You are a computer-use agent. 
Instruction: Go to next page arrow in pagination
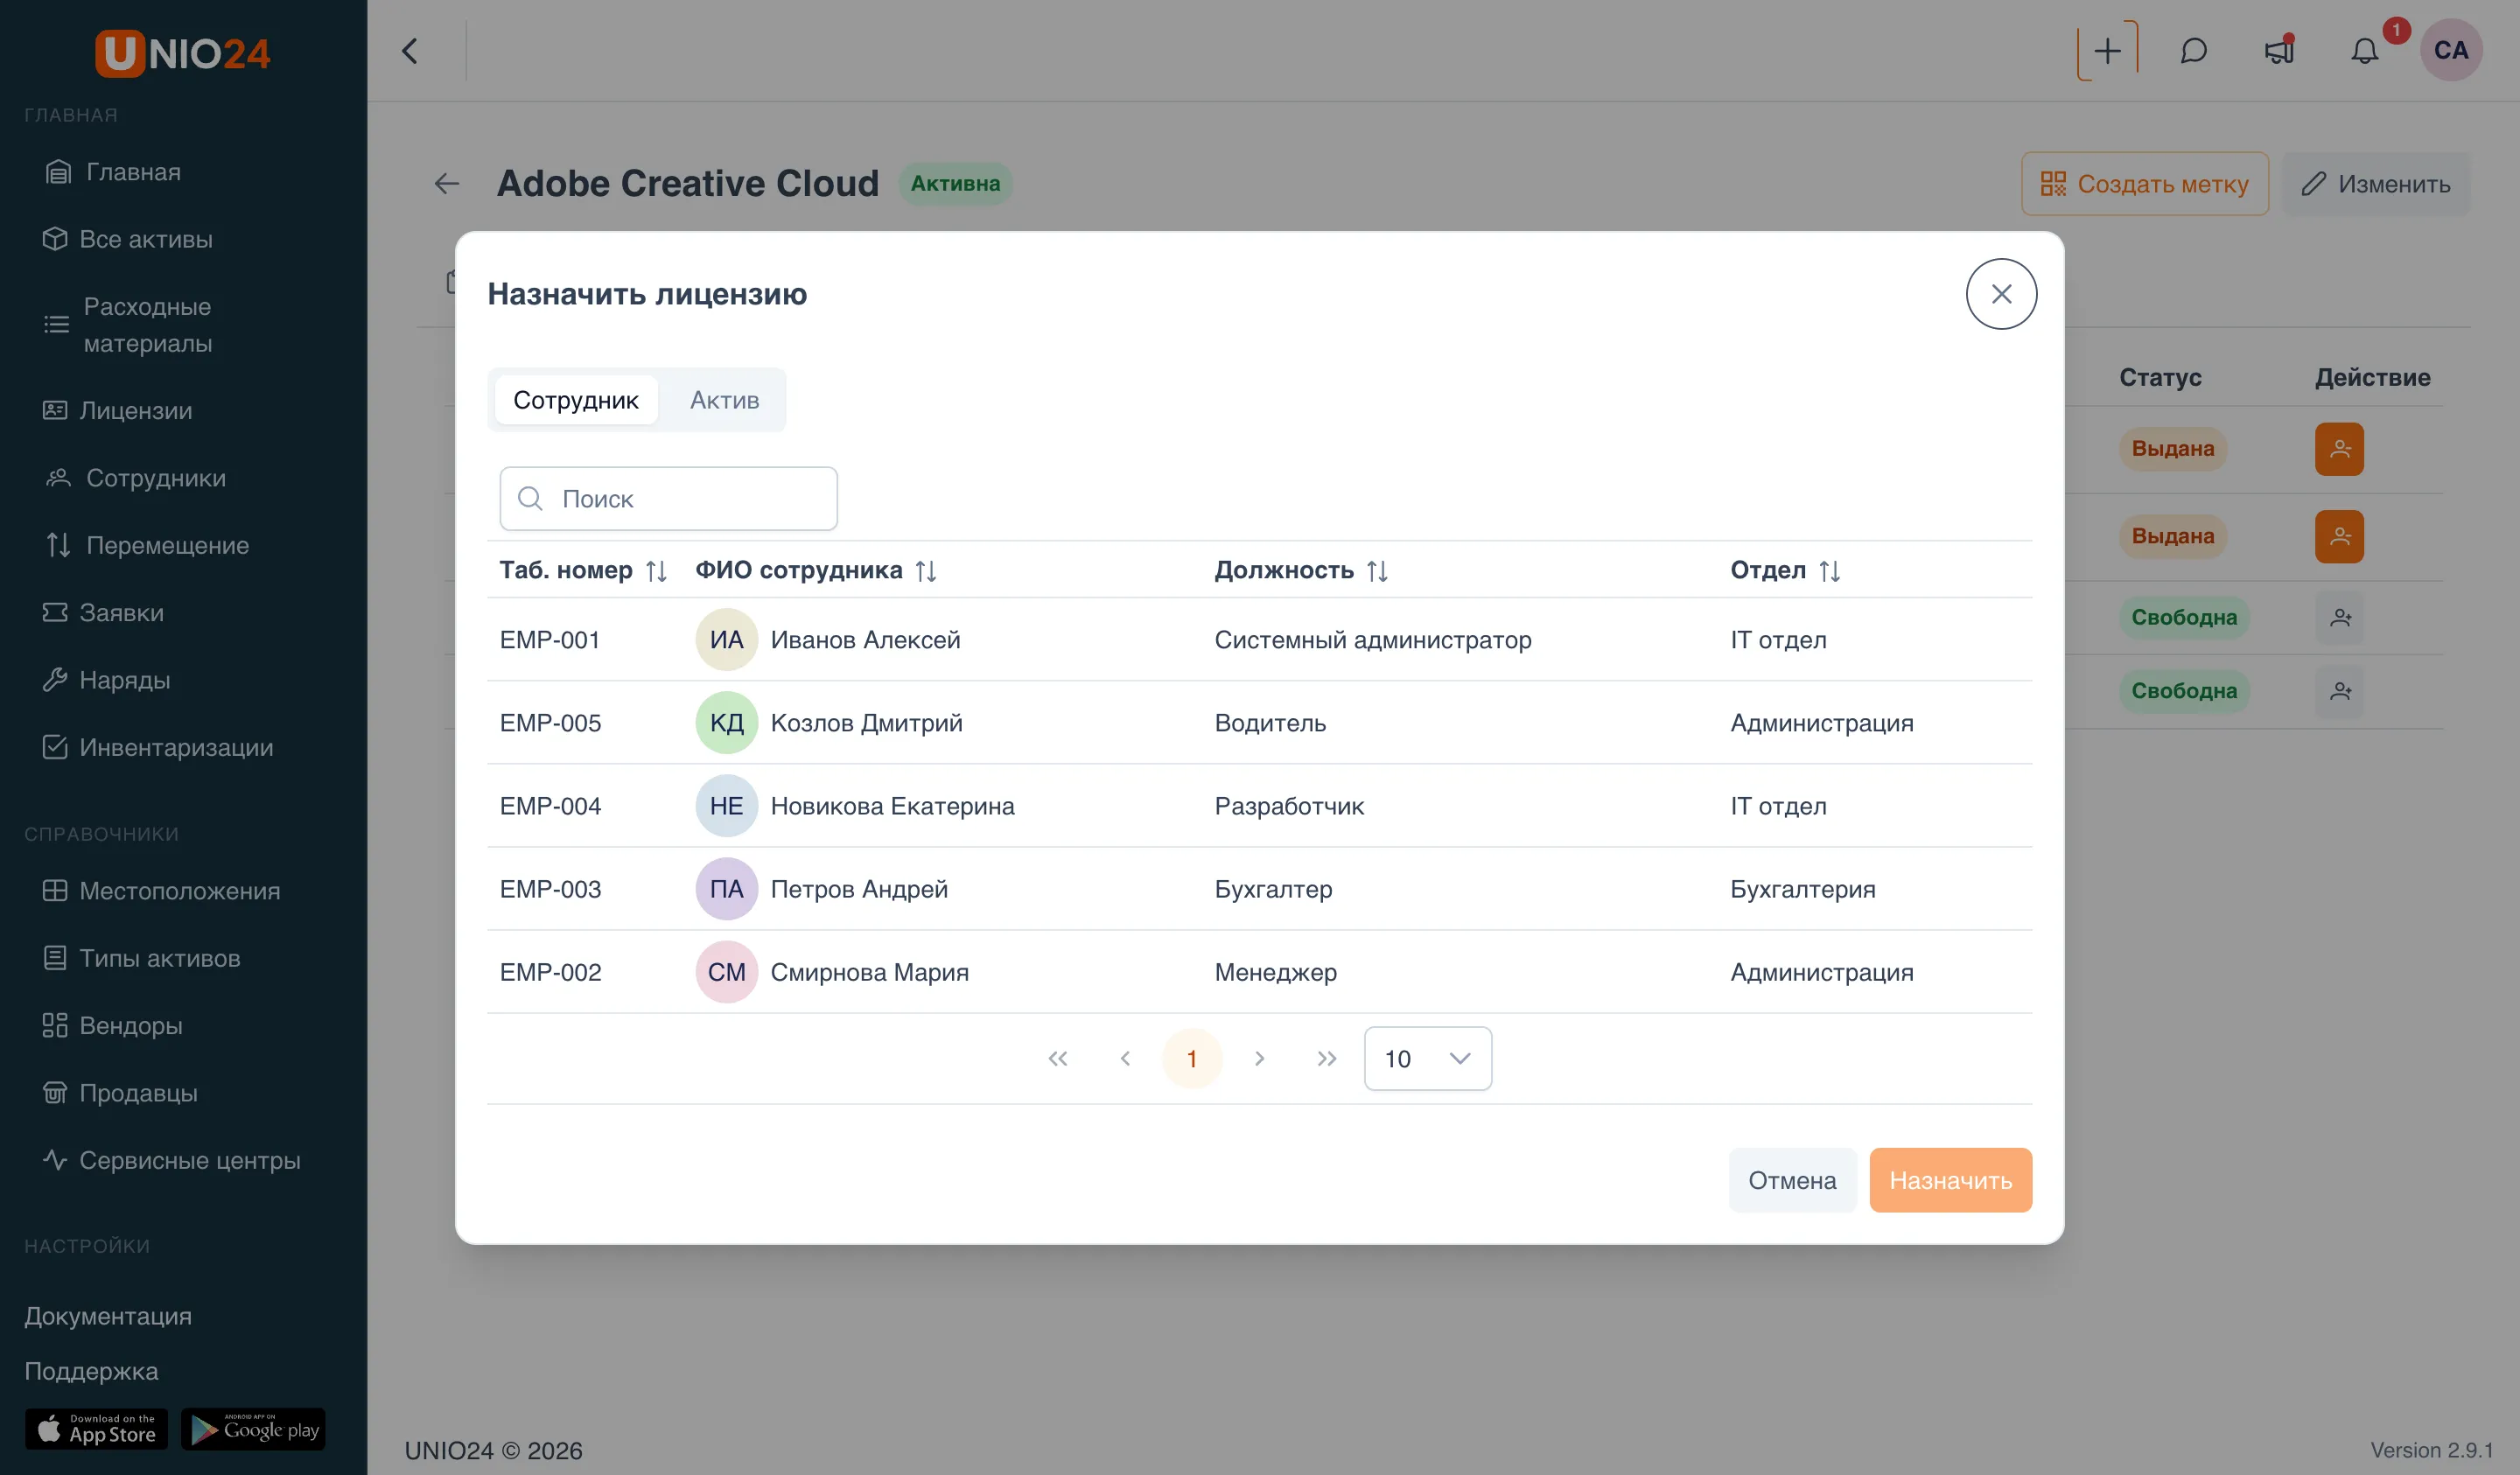(x=1259, y=1058)
